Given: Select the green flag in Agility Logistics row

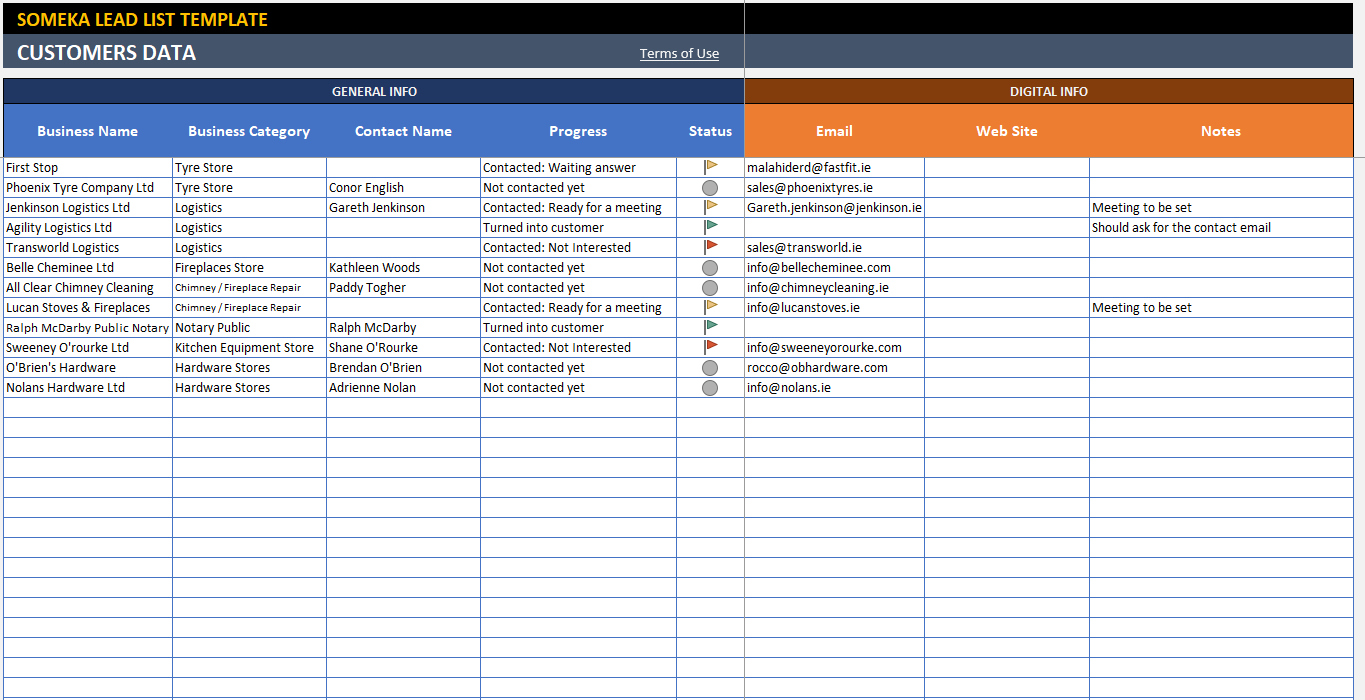Looking at the screenshot, I should point(711,228).
